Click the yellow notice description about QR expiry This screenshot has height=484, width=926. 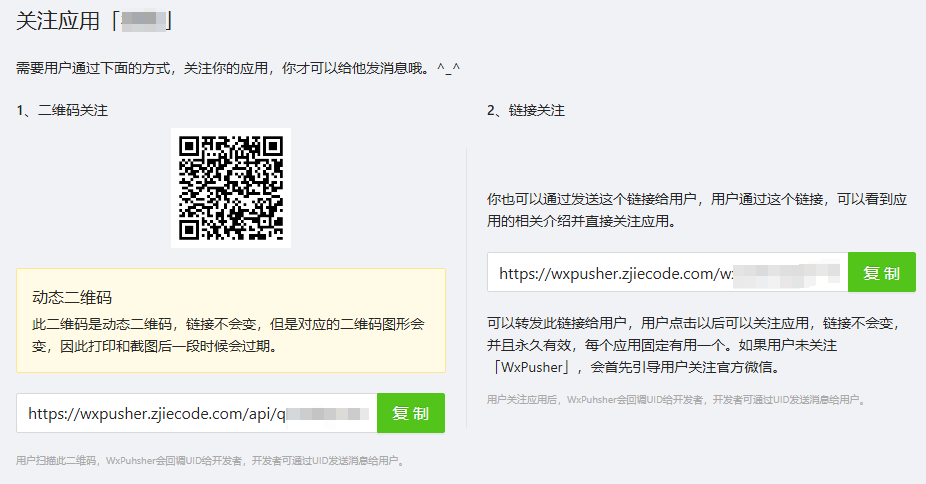coord(230,336)
